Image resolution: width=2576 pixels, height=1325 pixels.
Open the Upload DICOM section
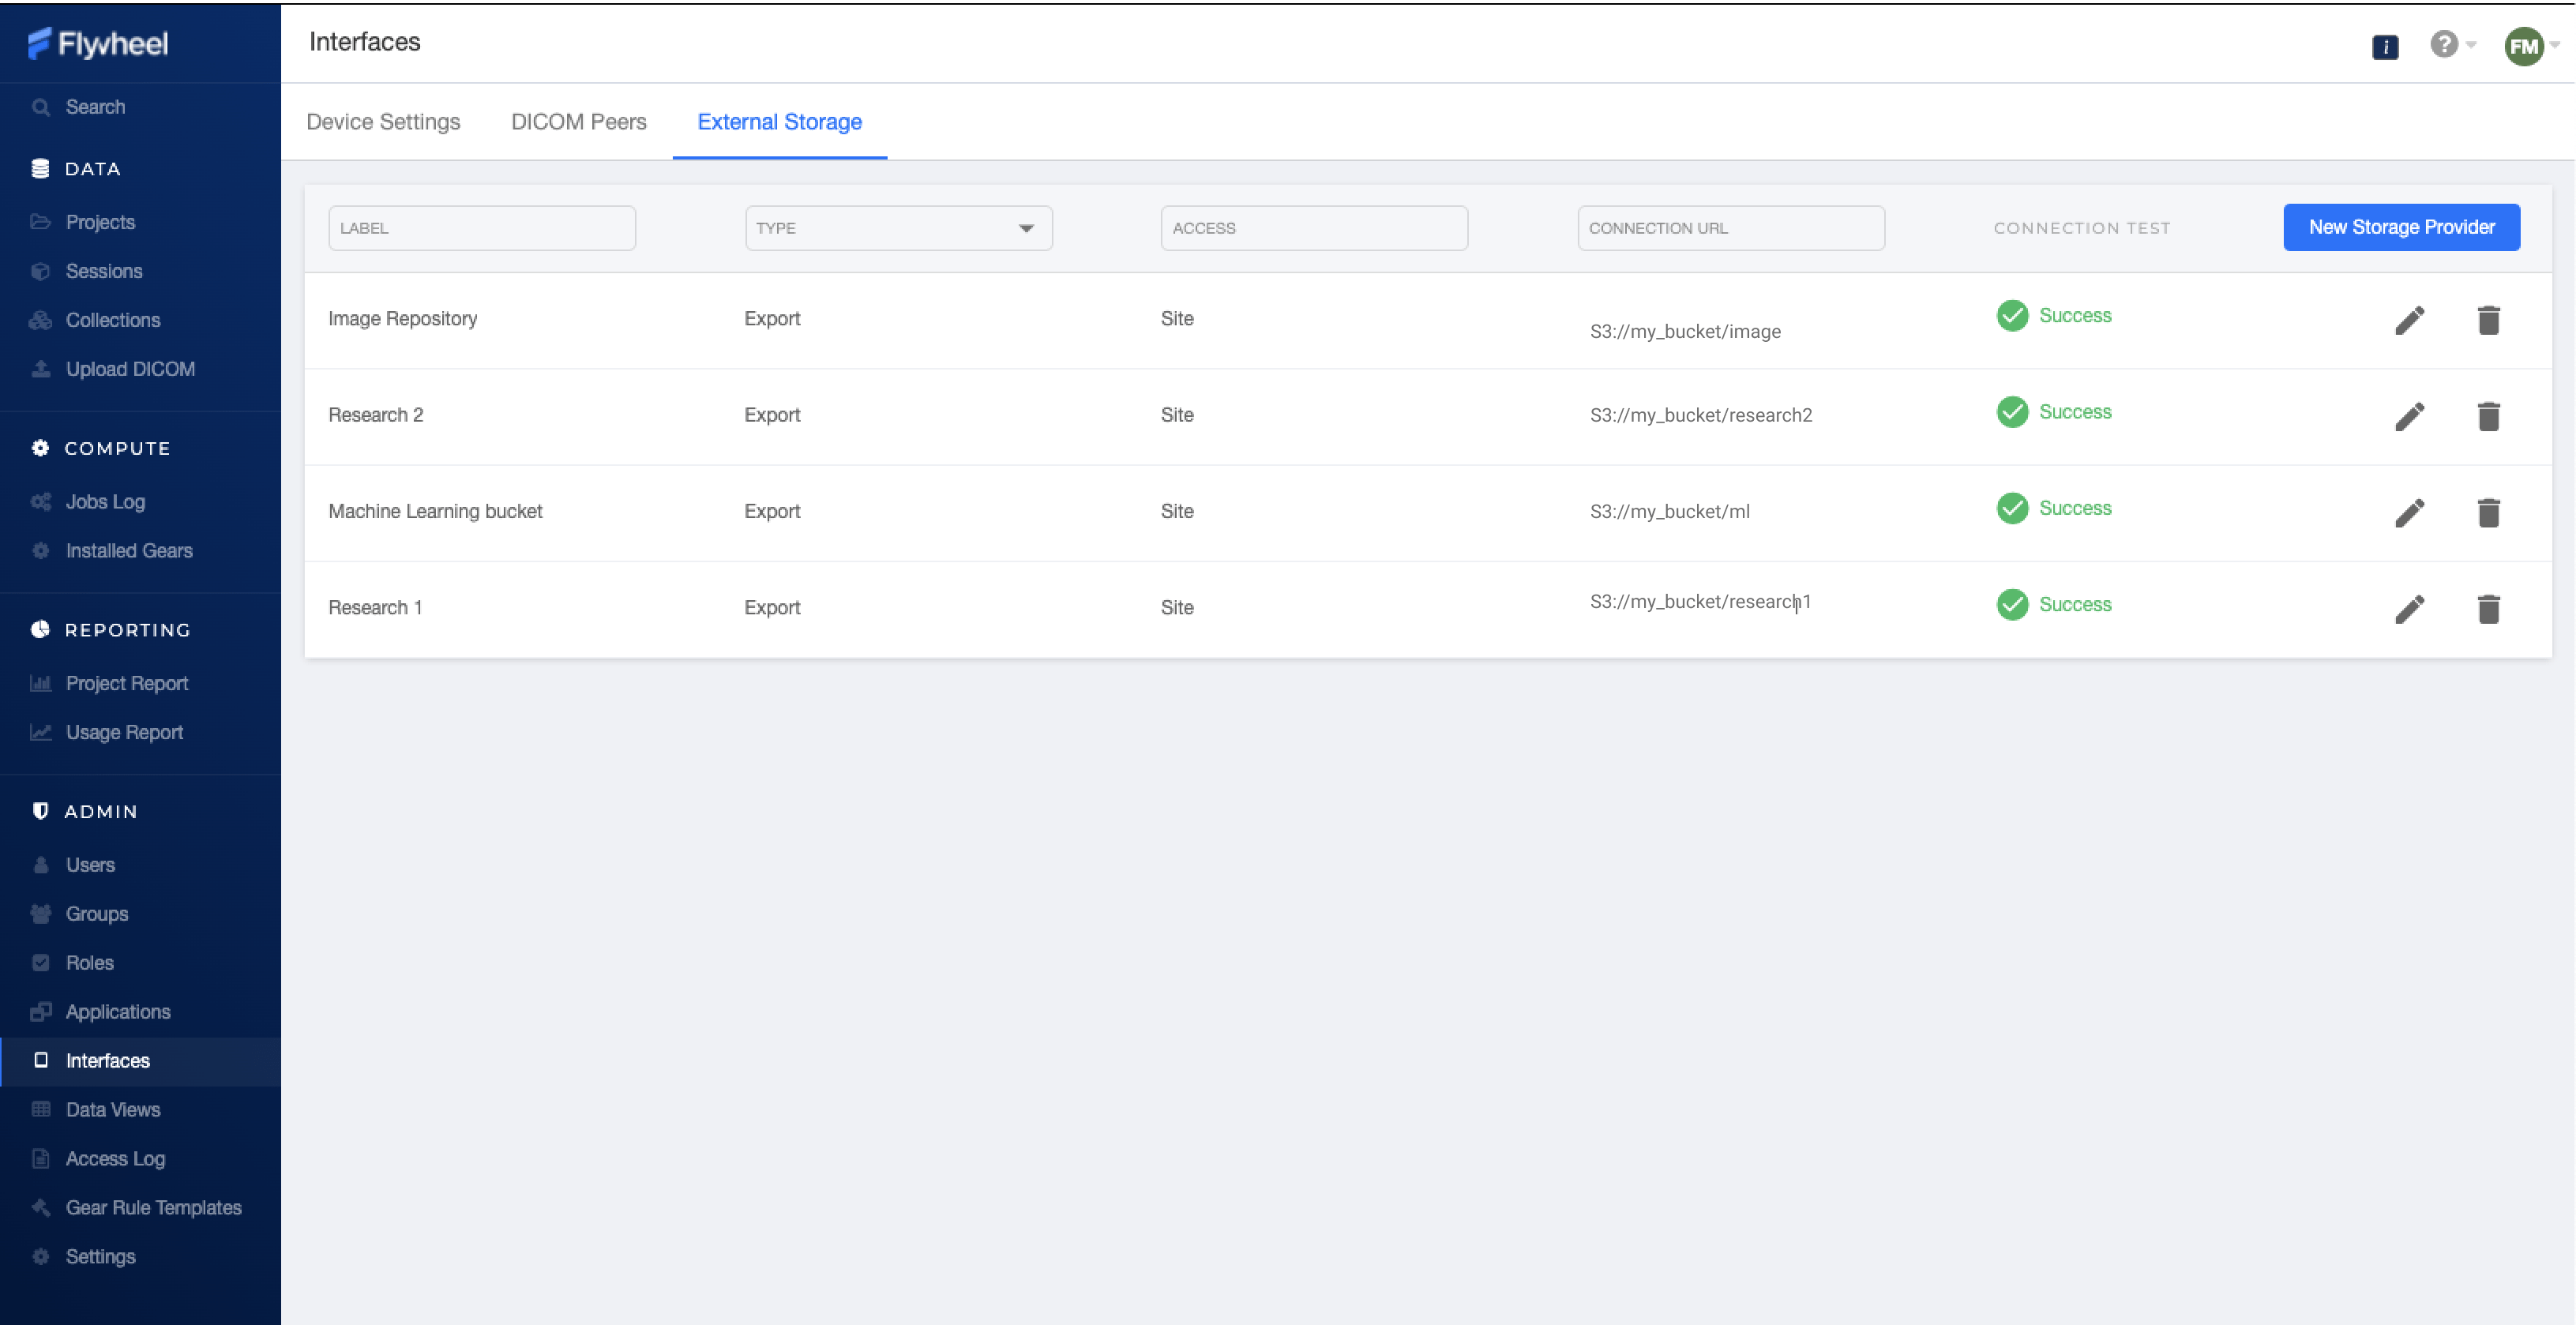point(130,368)
